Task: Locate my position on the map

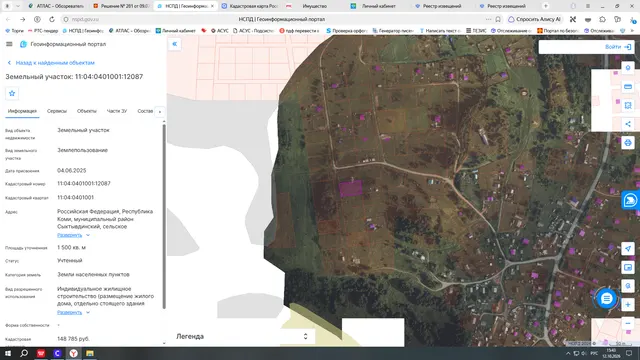Action: (x=628, y=249)
